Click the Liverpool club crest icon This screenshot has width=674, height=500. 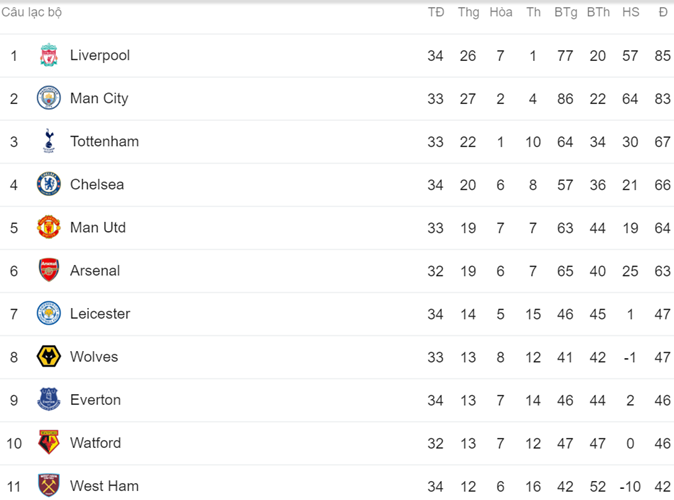click(48, 56)
